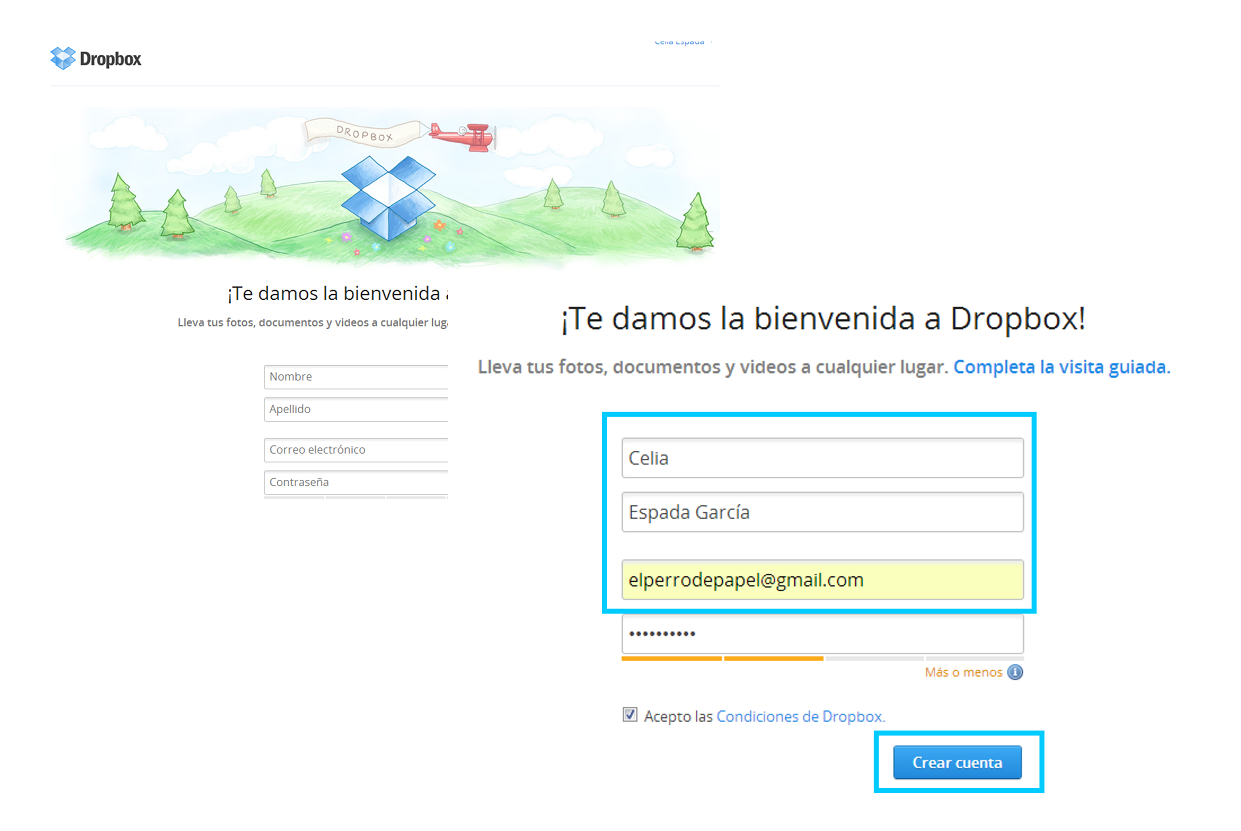Click the Crear cuenta button
The height and width of the screenshot is (831, 1241).
(958, 763)
